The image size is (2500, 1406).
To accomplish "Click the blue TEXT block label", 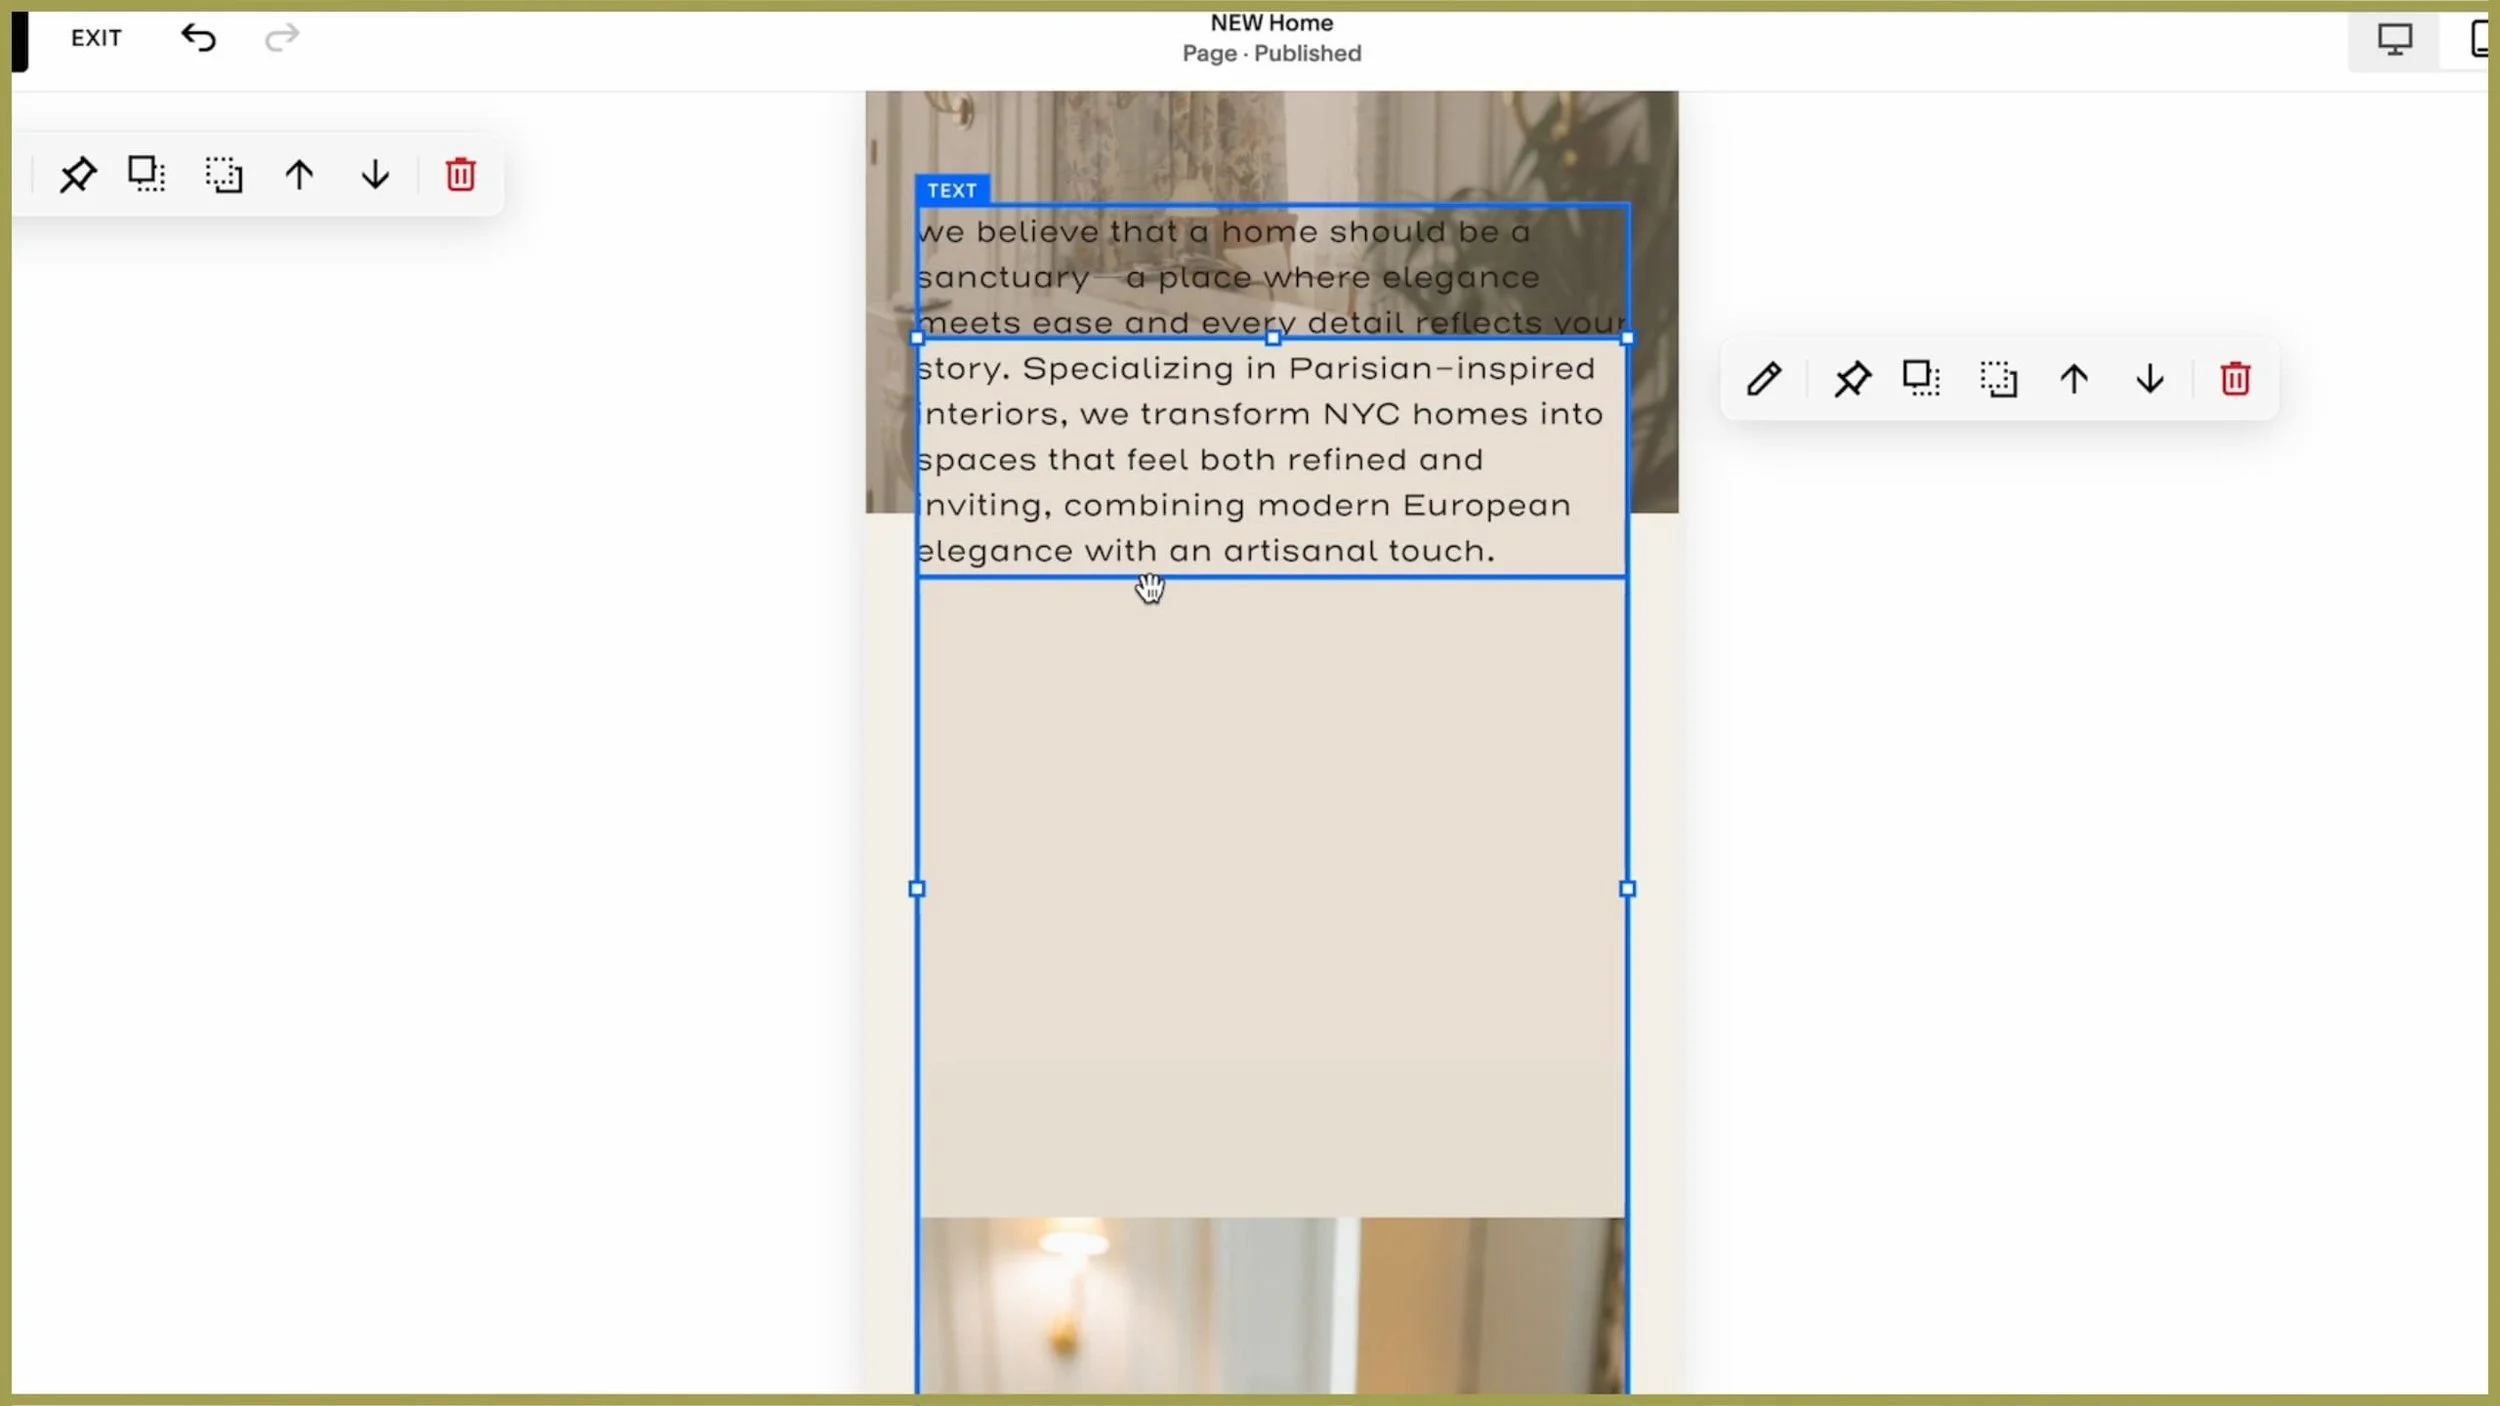I will click(x=951, y=190).
